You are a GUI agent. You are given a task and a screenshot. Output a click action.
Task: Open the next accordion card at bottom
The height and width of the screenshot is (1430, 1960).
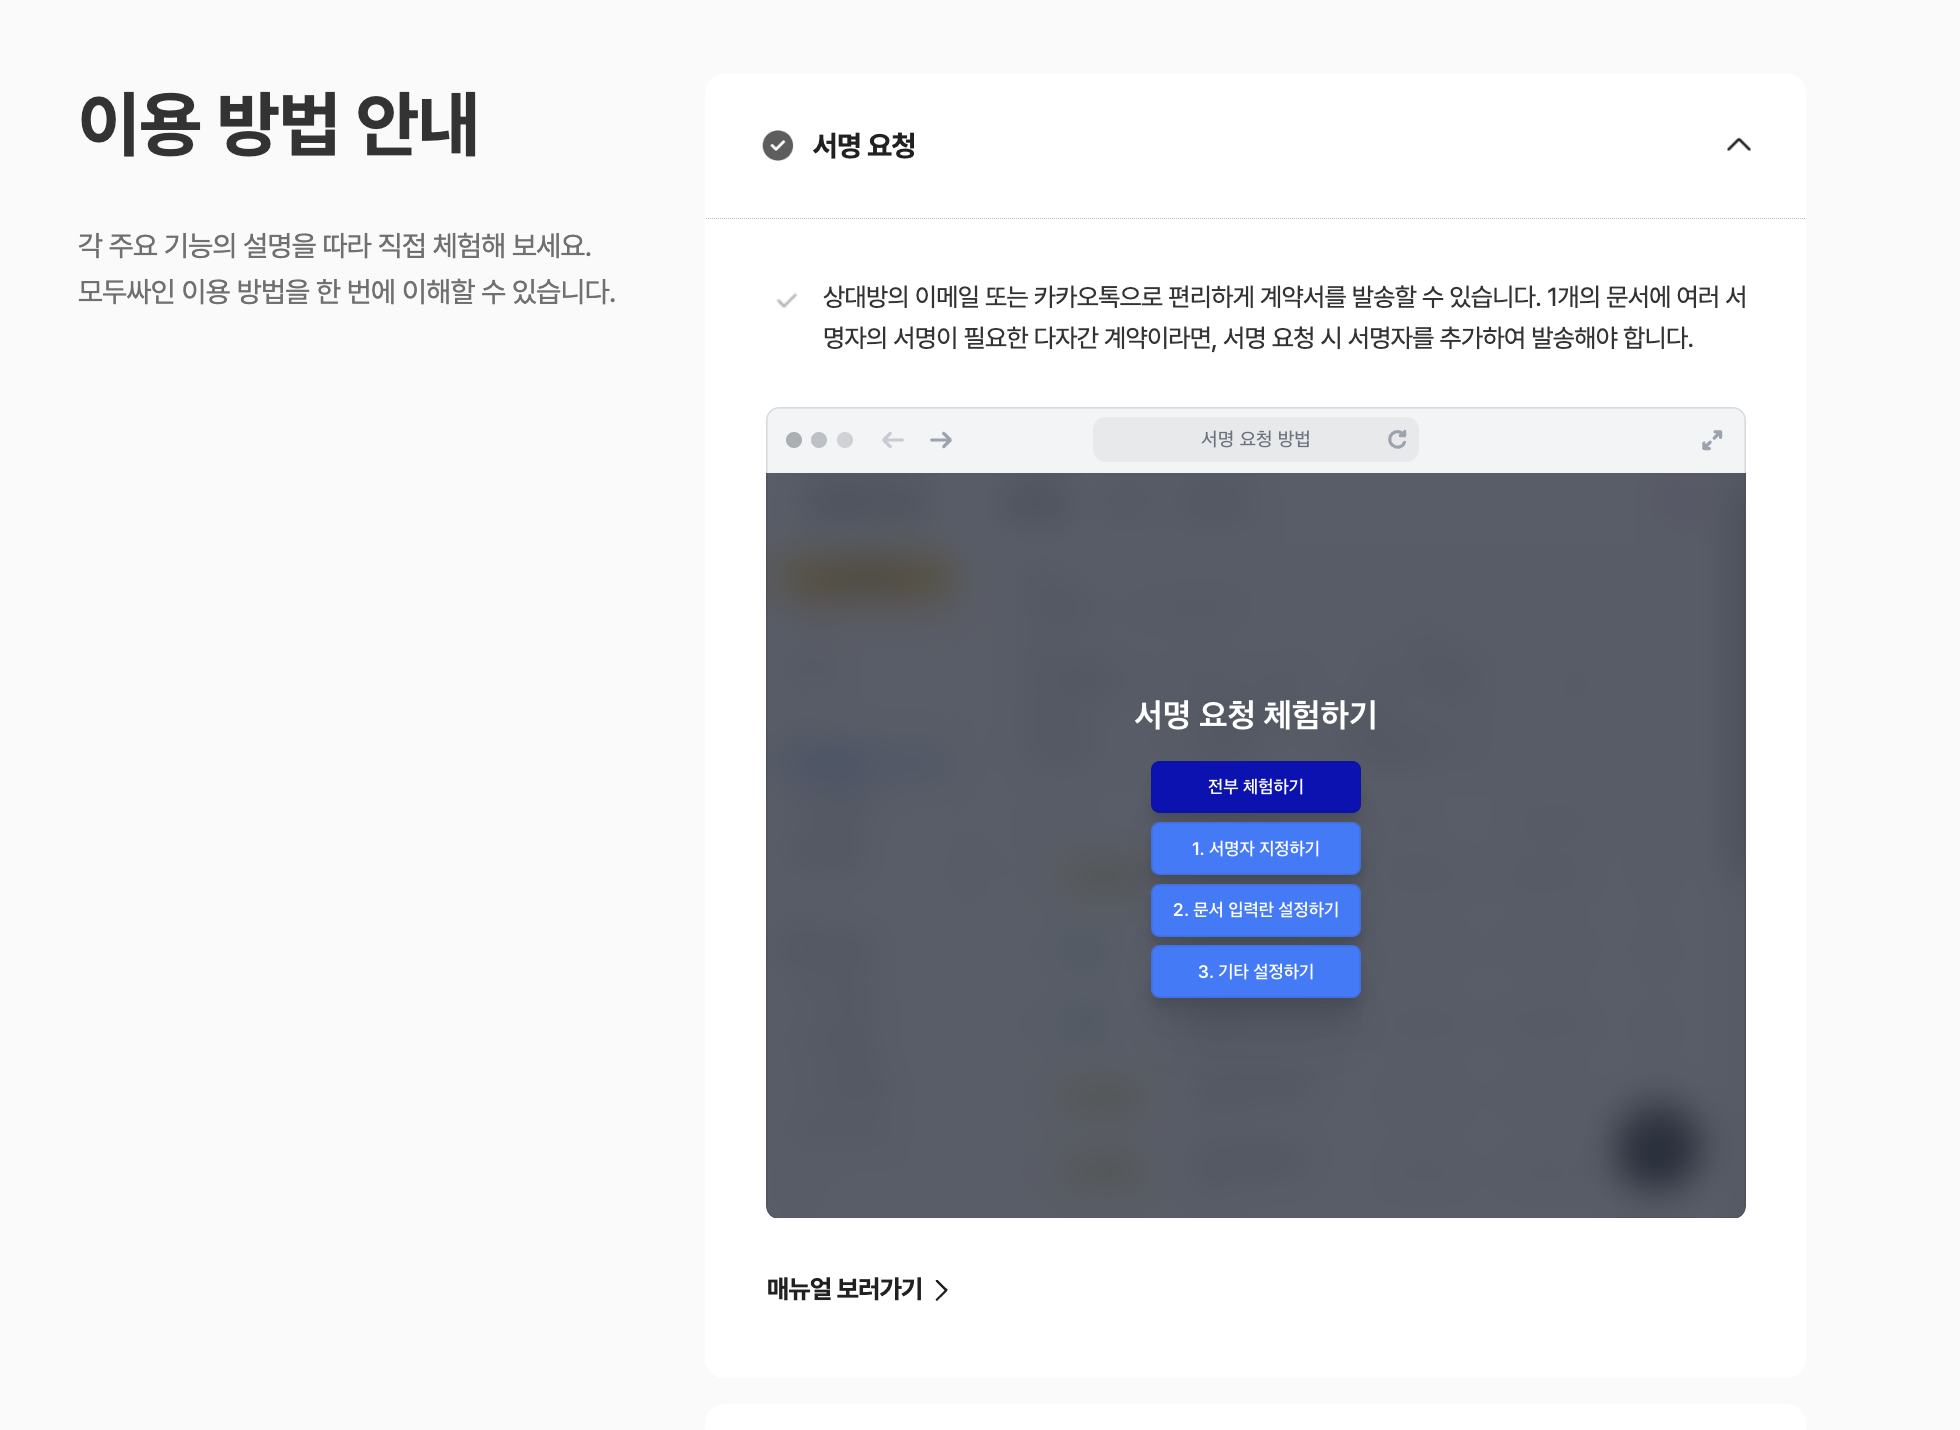[1255, 1418]
